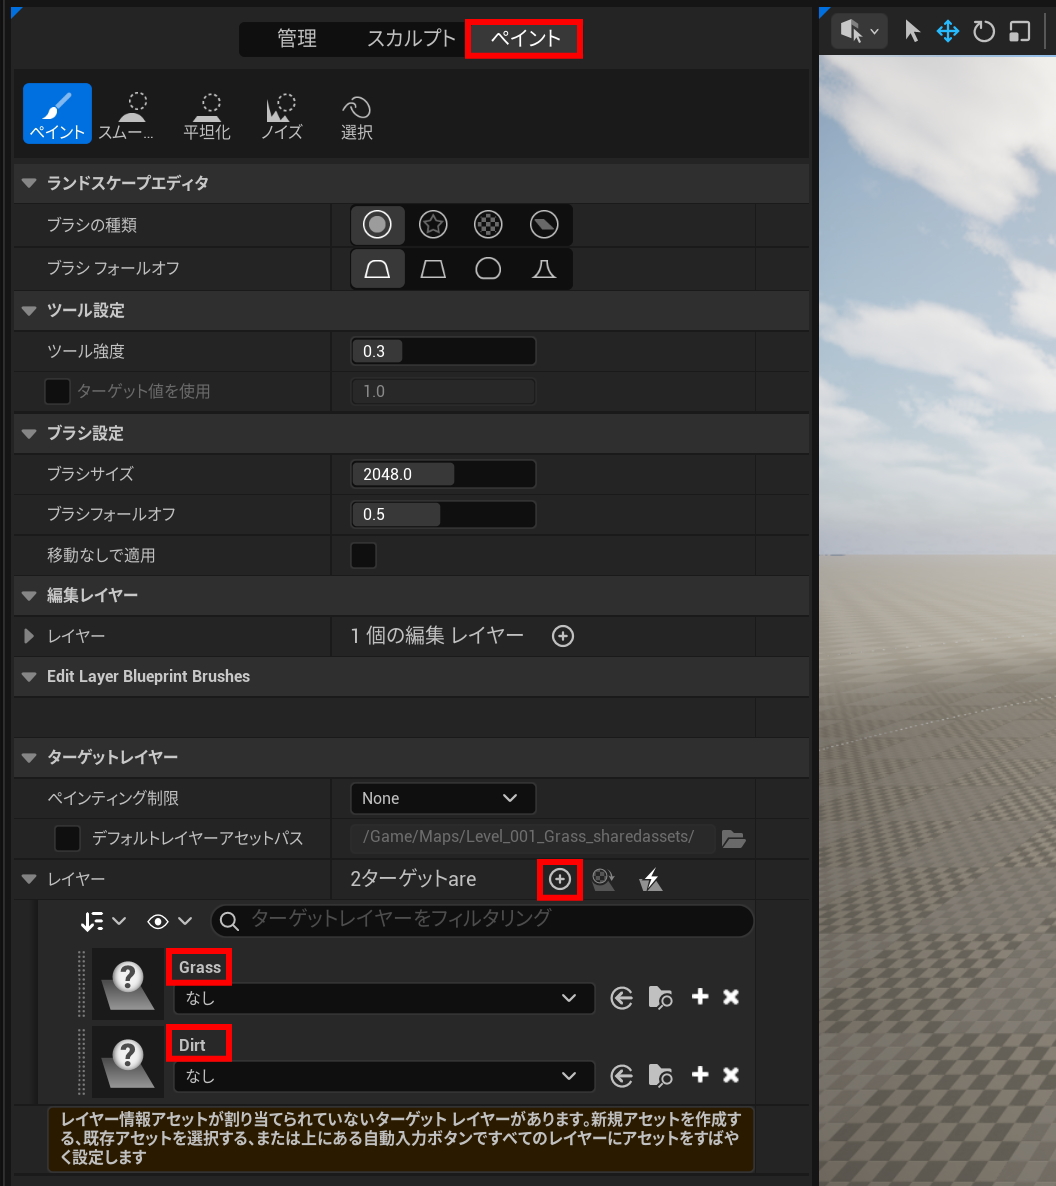Switch to the 管理 tab
This screenshot has width=1056, height=1186.
coord(297,38)
